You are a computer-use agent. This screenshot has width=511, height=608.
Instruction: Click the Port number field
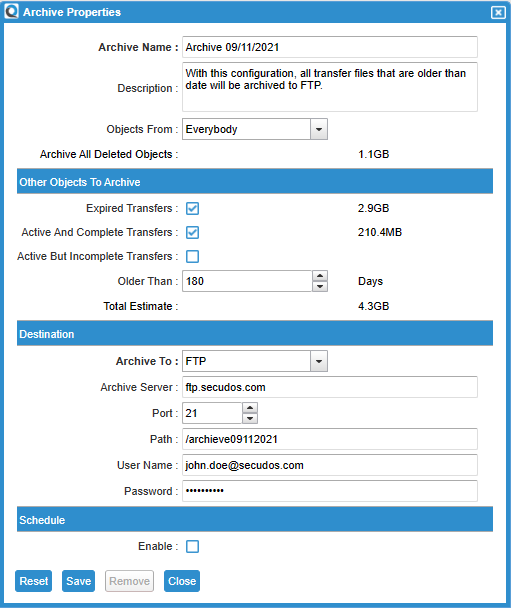212,413
